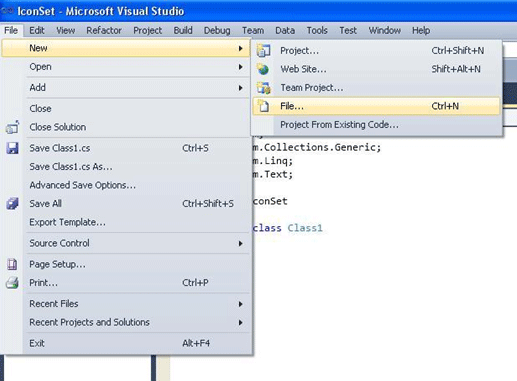Open the Tools menu
The width and height of the screenshot is (517, 381).
click(317, 30)
